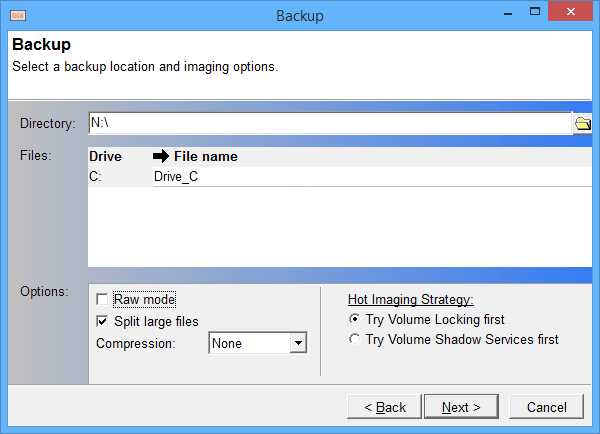Proceed using the Next button
This screenshot has height=434, width=600.
point(461,407)
